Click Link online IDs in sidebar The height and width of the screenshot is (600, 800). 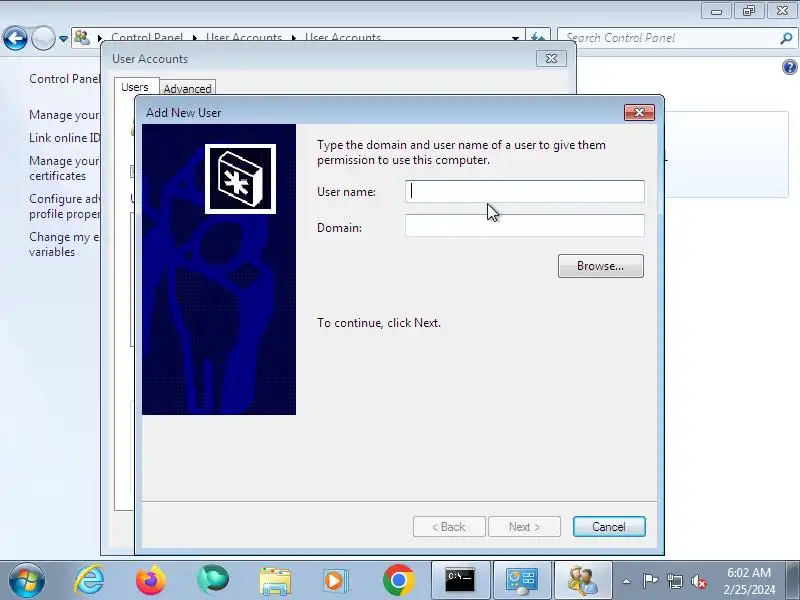64,138
